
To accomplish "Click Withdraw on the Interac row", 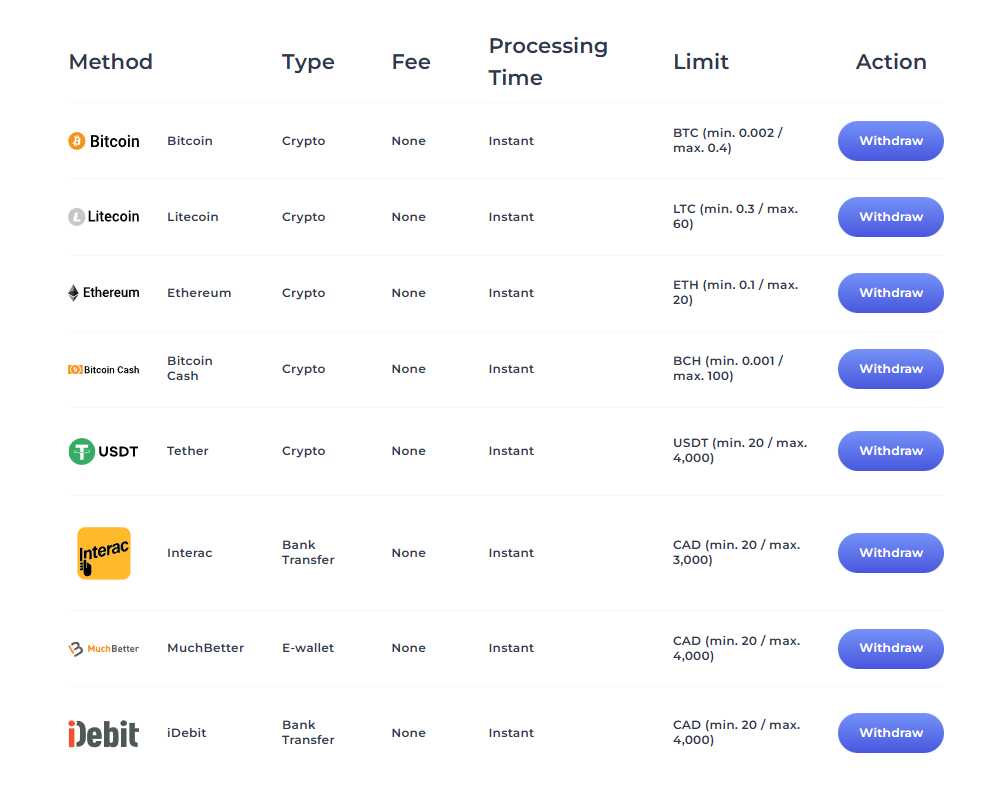I will point(889,552).
